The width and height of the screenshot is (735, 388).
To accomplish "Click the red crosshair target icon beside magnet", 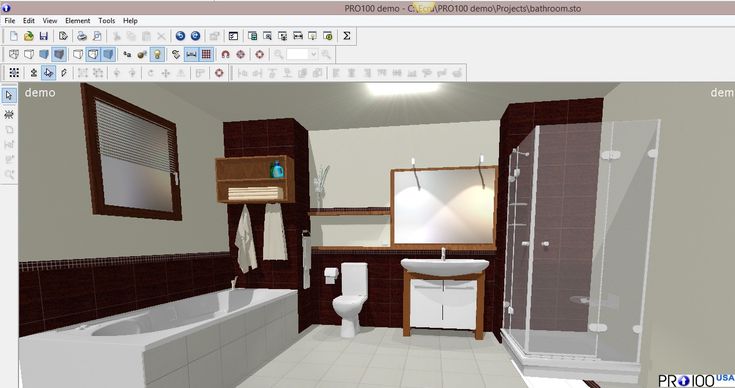I will tap(240, 54).
